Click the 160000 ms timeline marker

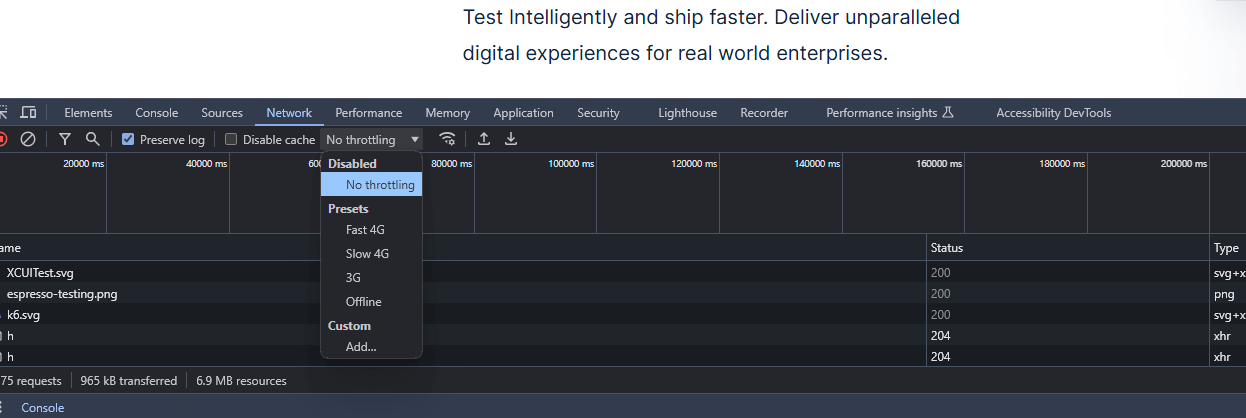click(939, 164)
